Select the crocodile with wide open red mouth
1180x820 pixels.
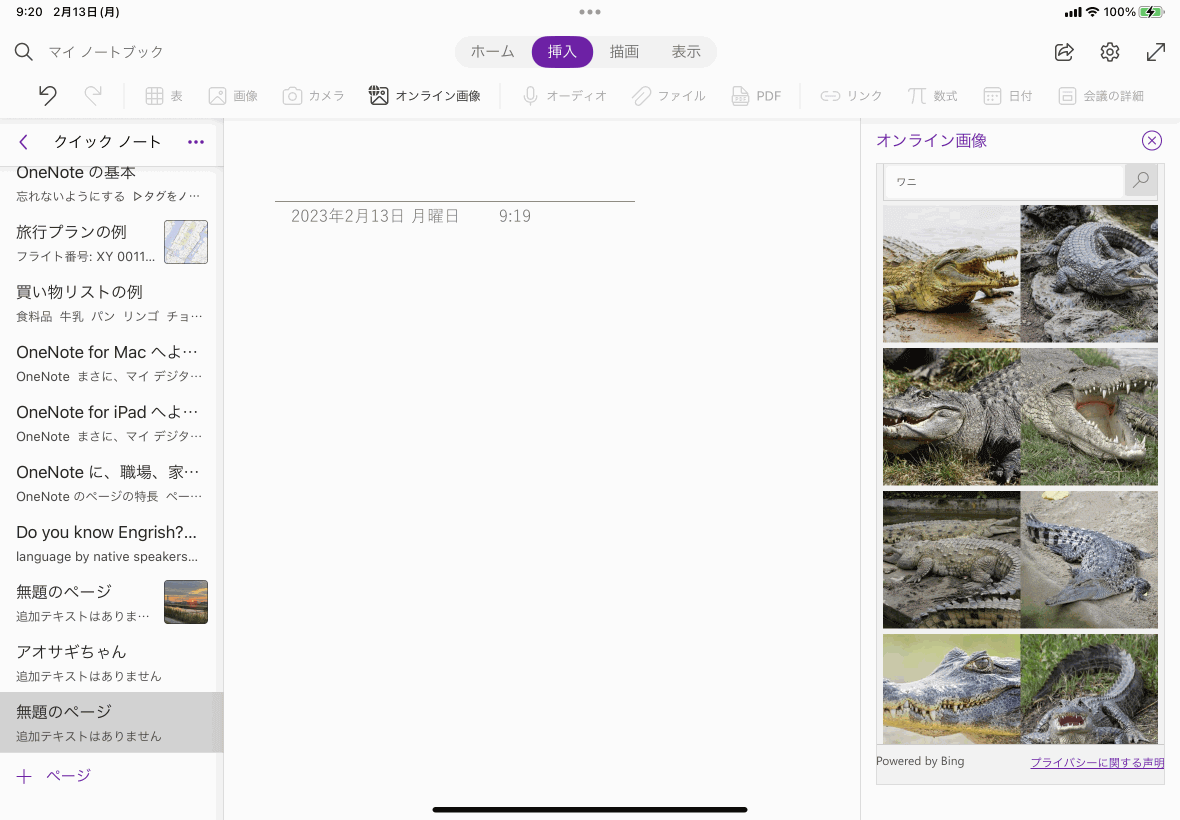[1089, 417]
